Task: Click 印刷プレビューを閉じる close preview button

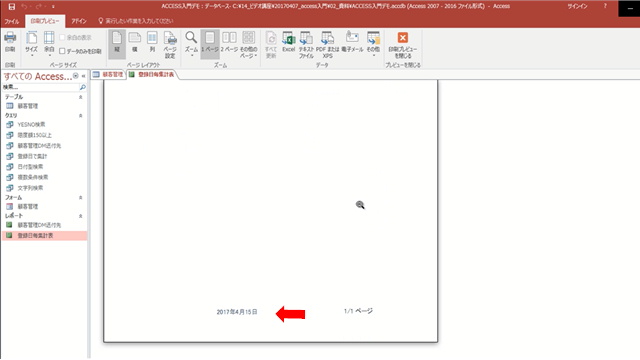Action: click(x=402, y=45)
